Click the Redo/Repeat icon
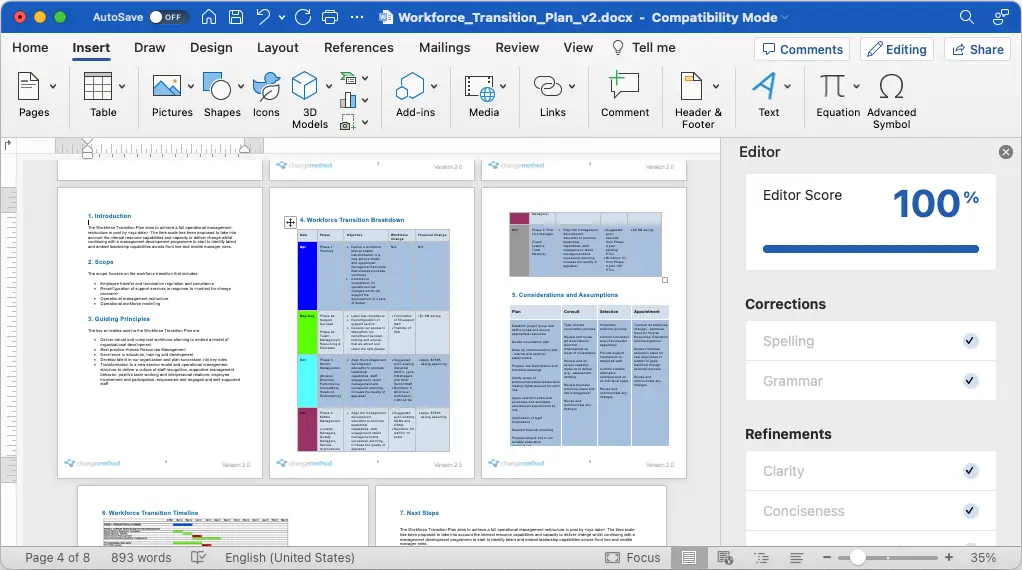This screenshot has height=570, width=1022. 303,17
